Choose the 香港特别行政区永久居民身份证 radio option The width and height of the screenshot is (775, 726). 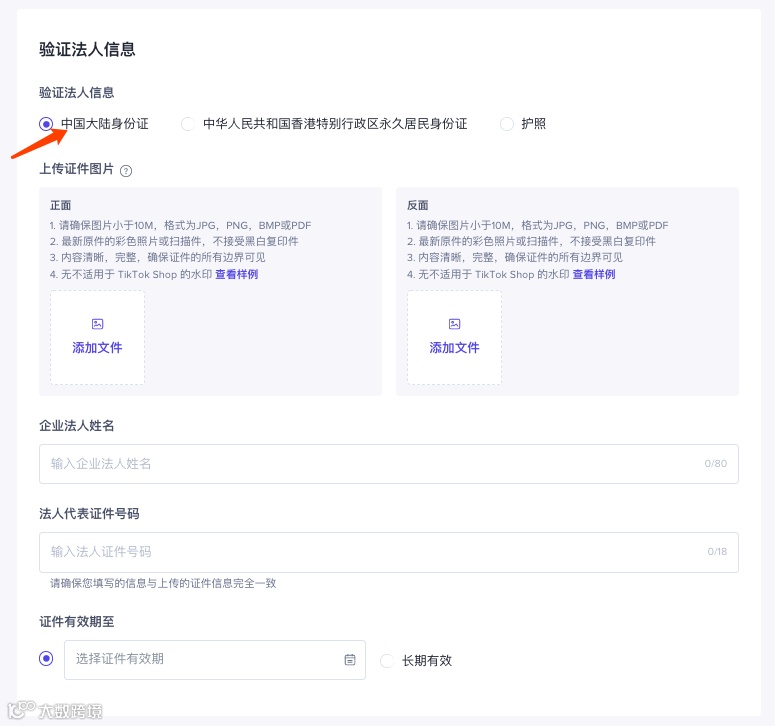click(188, 124)
